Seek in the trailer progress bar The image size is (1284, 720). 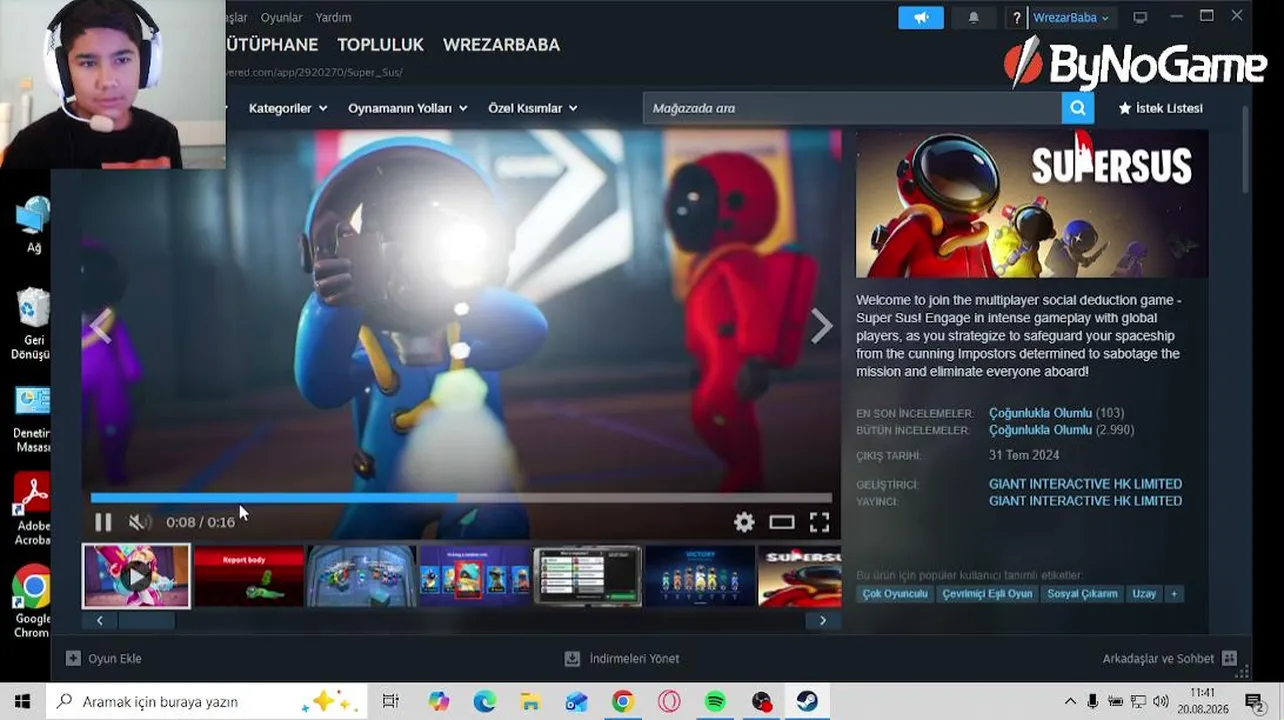pyautogui.click(x=461, y=497)
